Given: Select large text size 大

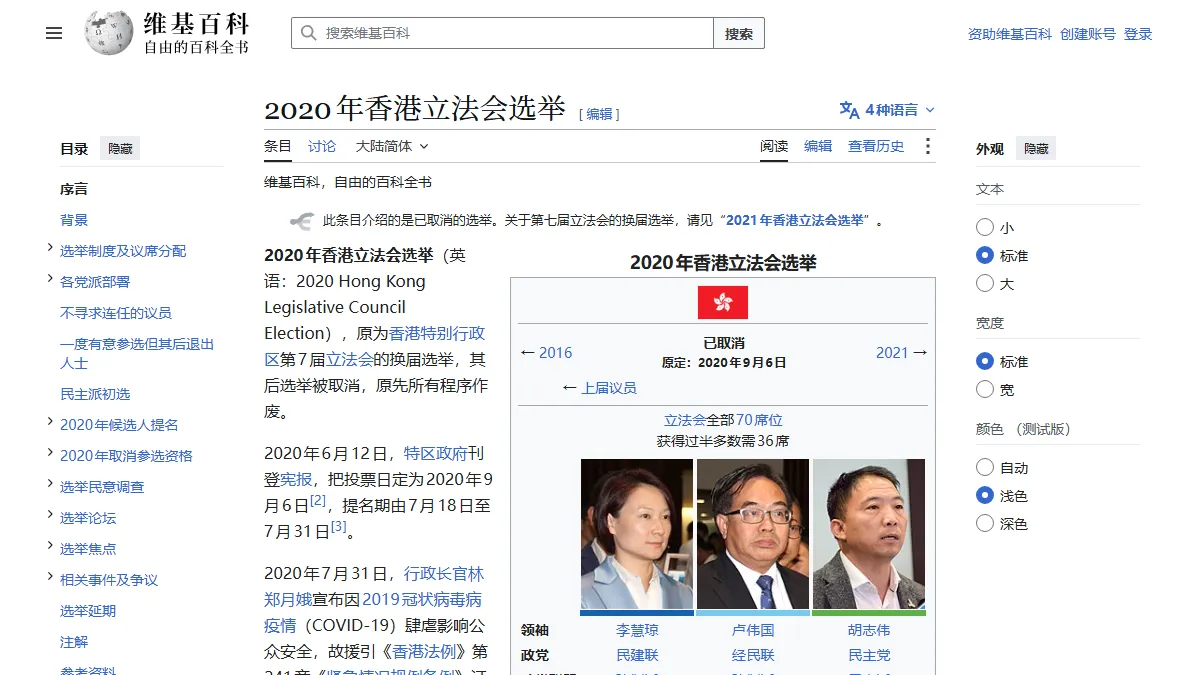Looking at the screenshot, I should tap(985, 284).
